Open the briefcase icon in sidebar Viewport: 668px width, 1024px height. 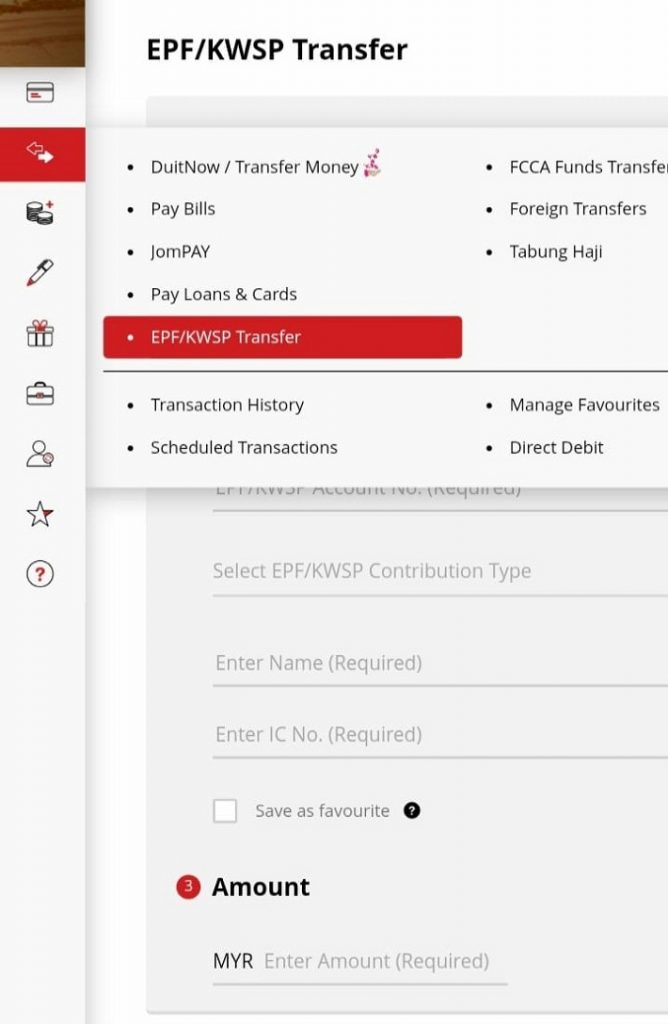point(40,394)
